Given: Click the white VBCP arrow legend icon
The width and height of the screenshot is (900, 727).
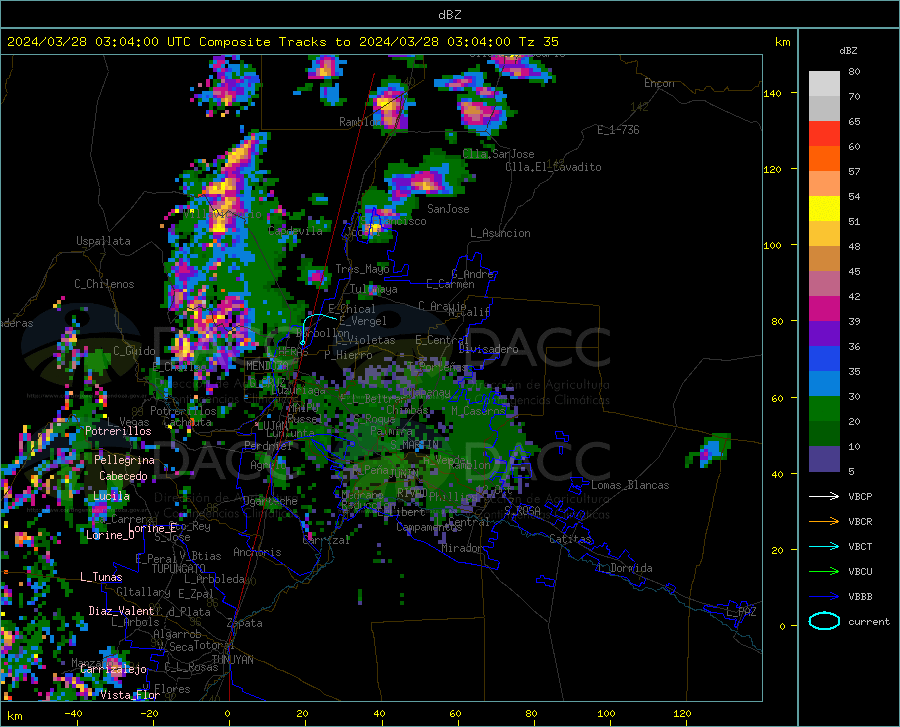Looking at the screenshot, I should pos(824,496).
